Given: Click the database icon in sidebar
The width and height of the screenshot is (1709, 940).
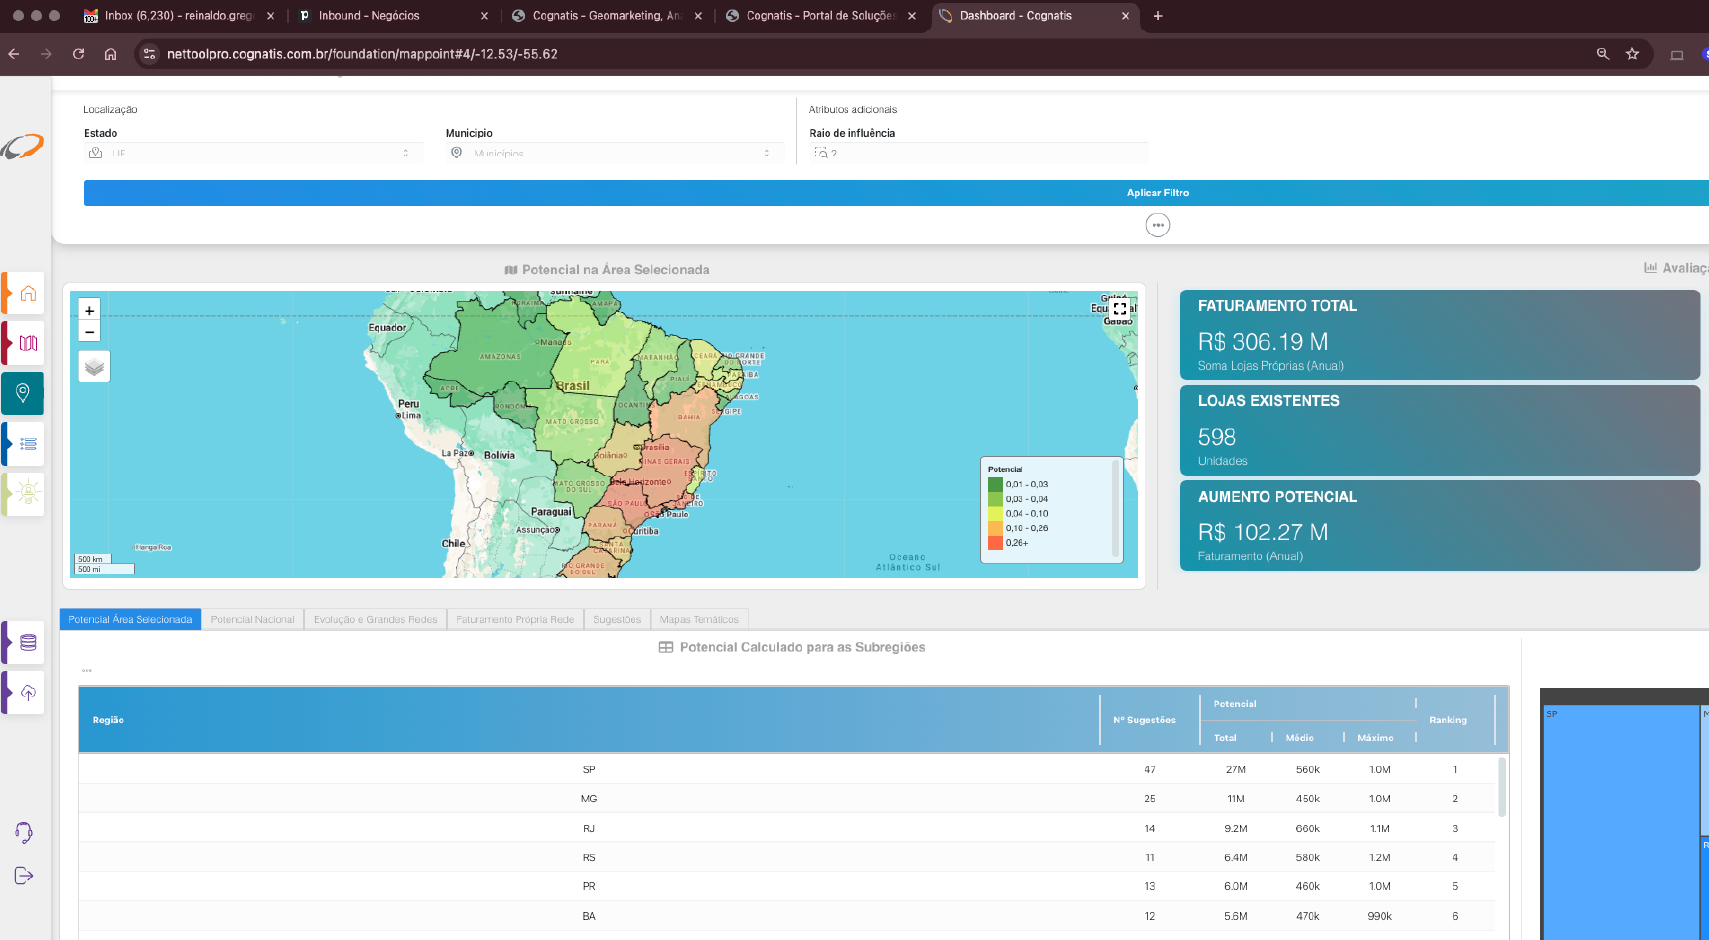Looking at the screenshot, I should (x=28, y=642).
